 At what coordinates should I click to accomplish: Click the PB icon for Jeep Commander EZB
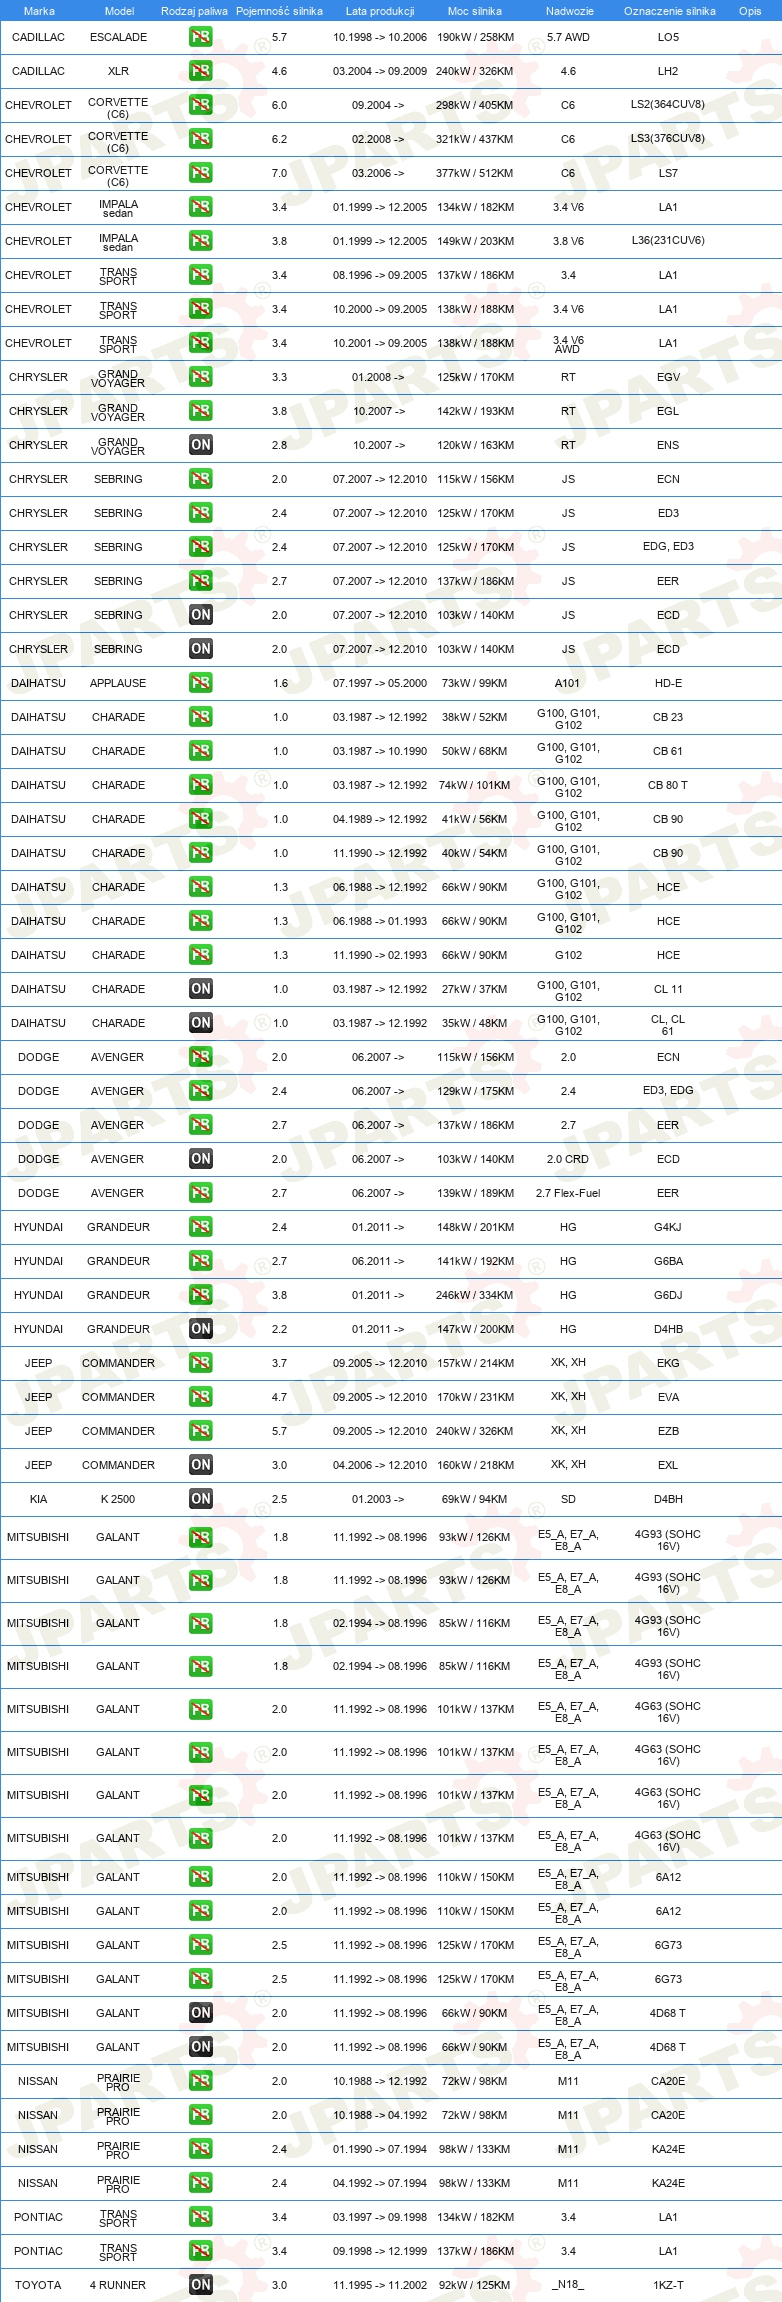point(200,1431)
